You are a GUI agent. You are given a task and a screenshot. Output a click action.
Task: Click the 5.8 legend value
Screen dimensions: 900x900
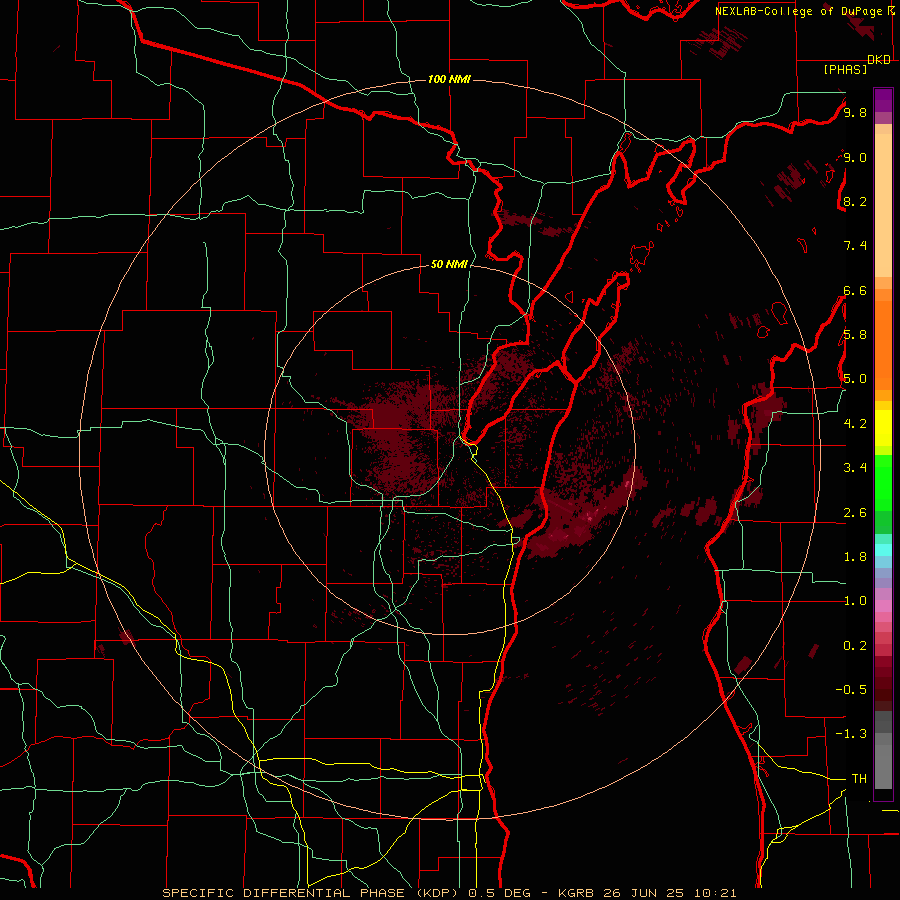(855, 335)
